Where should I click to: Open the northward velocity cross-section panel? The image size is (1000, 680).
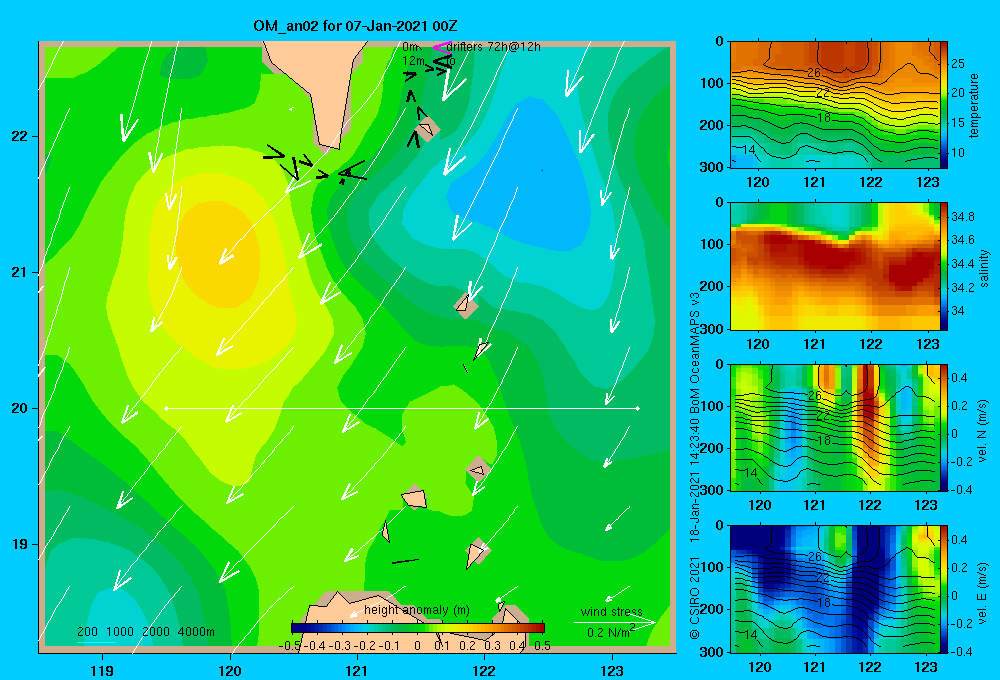[x=835, y=427]
